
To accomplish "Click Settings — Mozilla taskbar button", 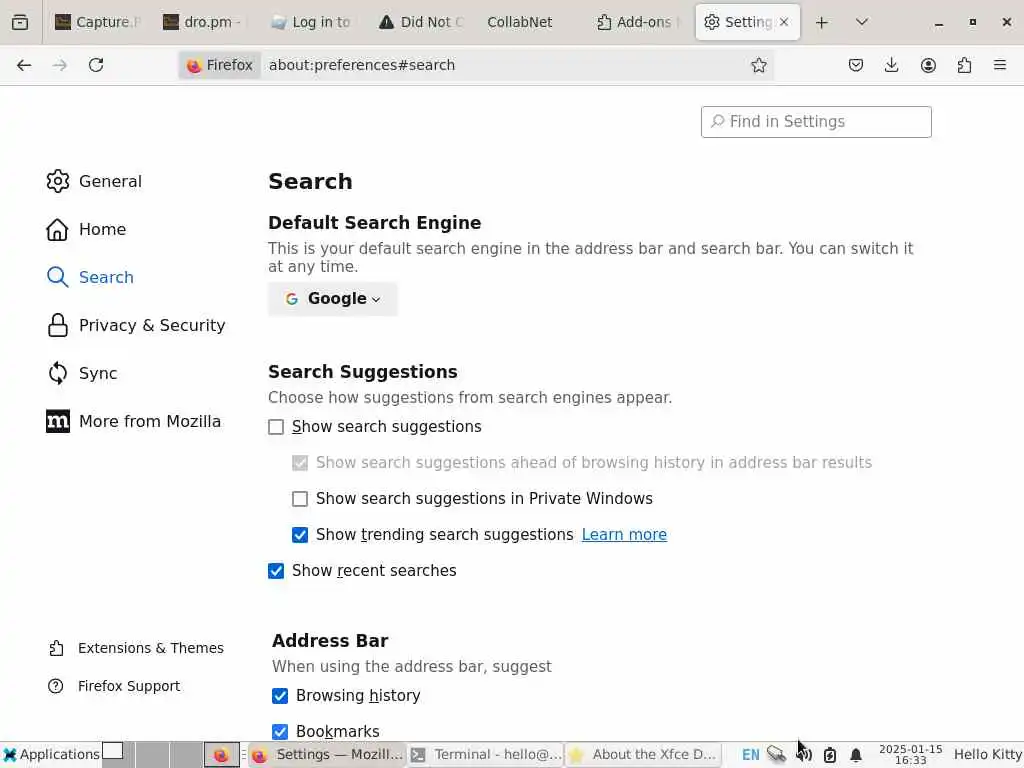I will point(328,755).
